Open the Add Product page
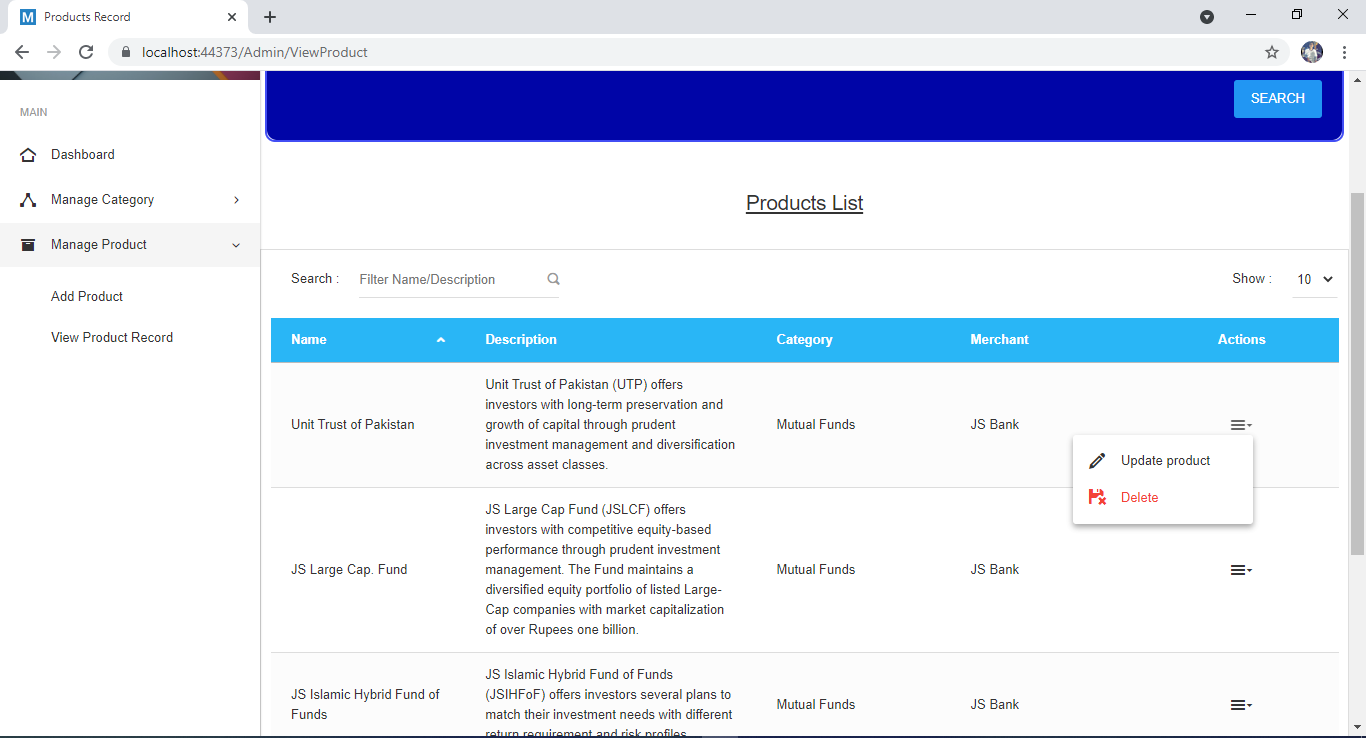This screenshot has width=1366, height=738. [x=87, y=297]
